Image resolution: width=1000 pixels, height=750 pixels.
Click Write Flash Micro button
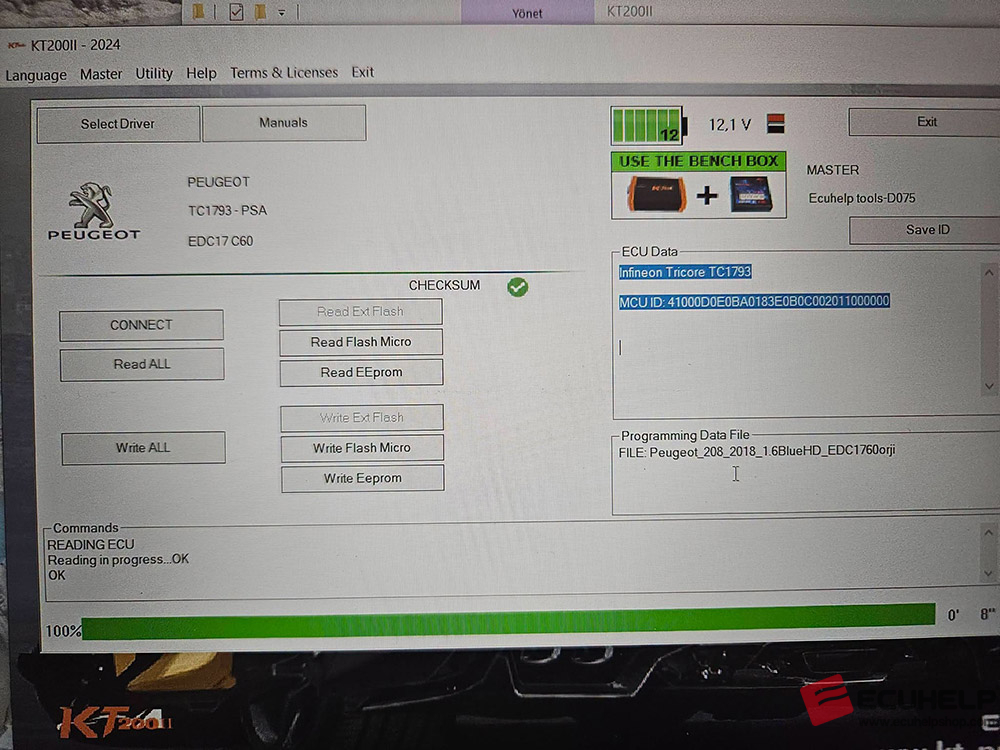[x=362, y=448]
